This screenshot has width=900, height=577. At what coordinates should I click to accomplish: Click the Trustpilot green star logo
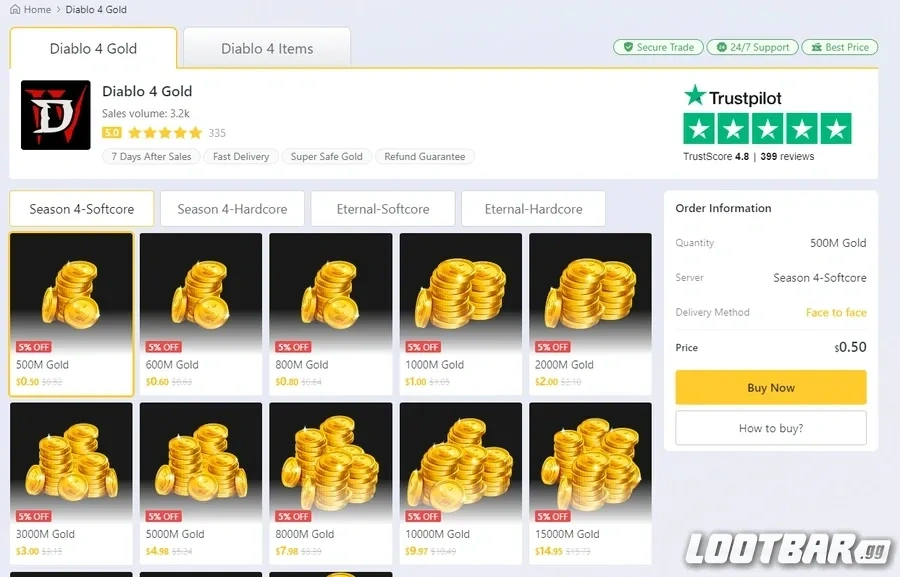point(695,95)
